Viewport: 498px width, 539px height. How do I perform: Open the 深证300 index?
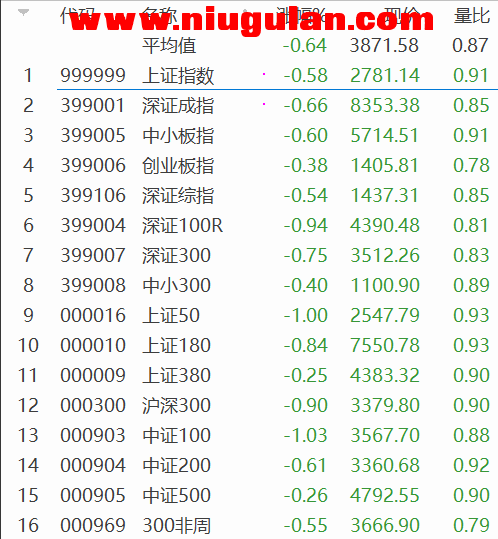point(176,255)
